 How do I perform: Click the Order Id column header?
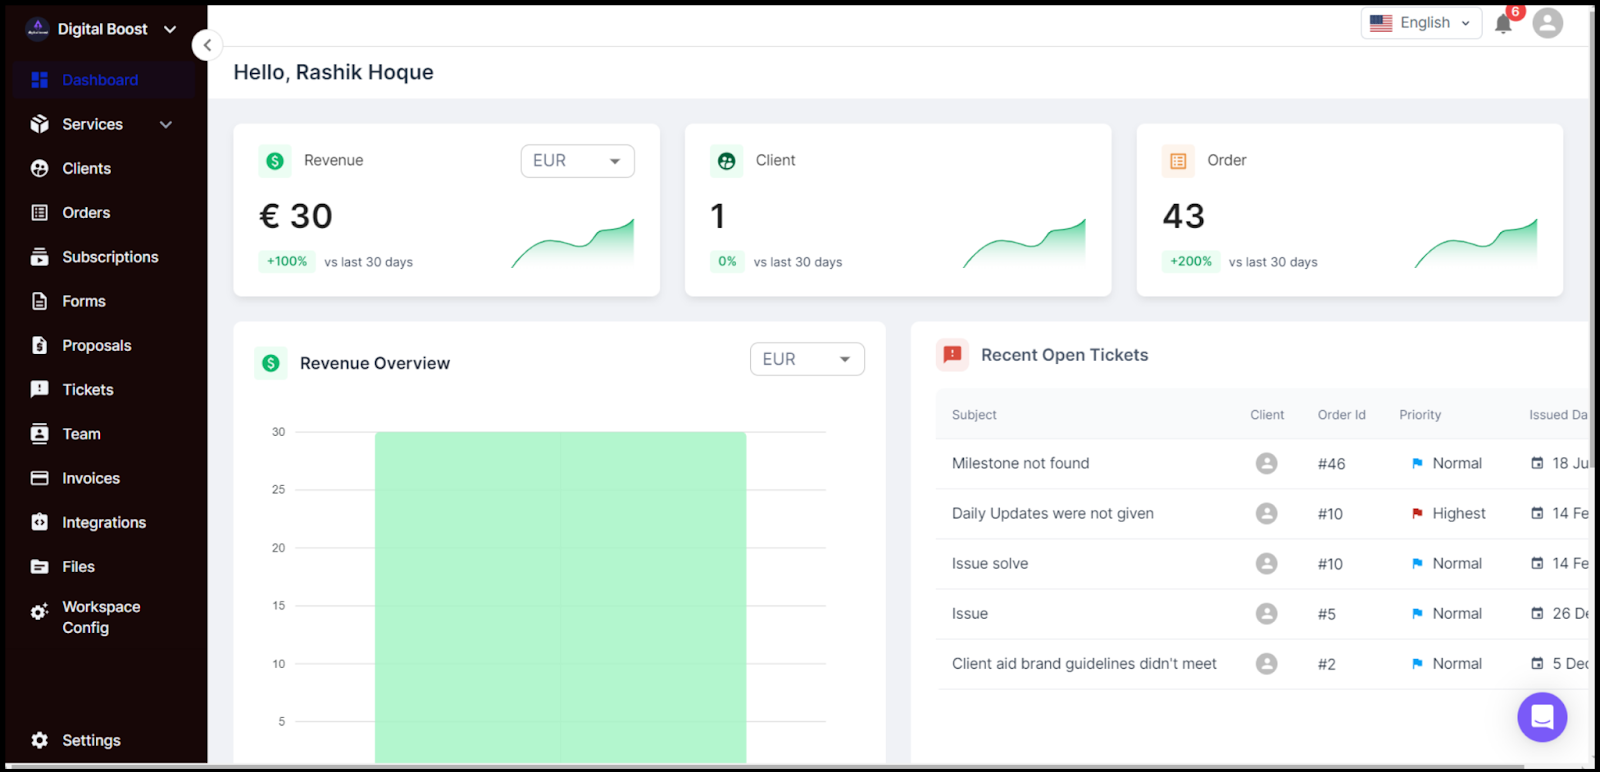1341,415
